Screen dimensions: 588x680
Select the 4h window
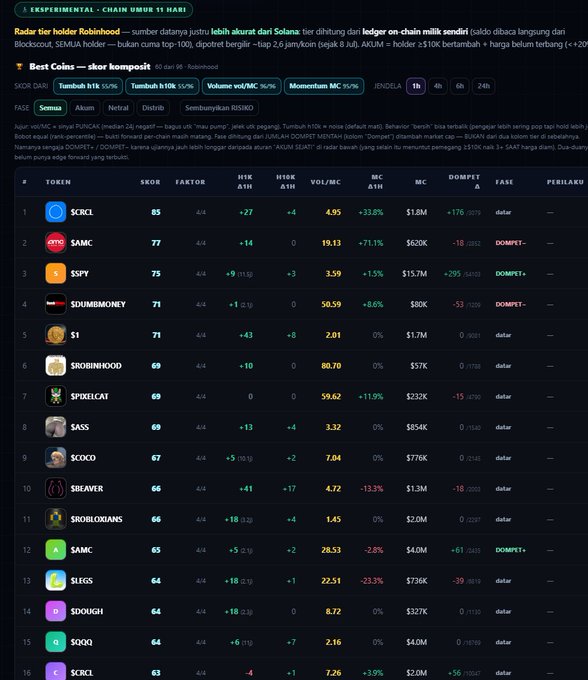click(x=438, y=86)
